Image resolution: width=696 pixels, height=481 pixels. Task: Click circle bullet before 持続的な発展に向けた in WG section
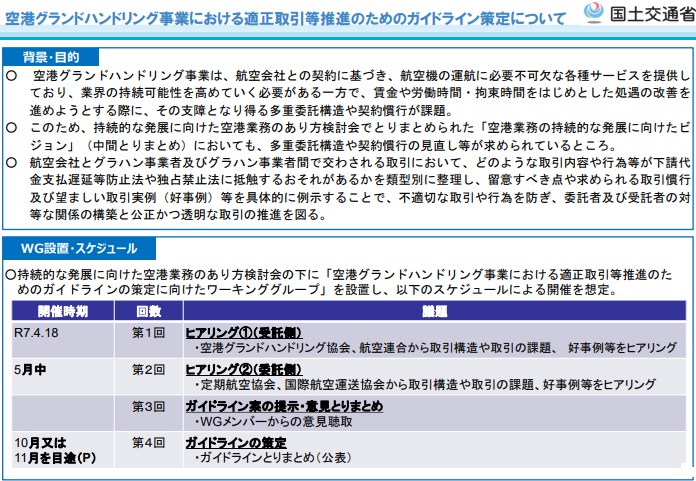(x=10, y=273)
